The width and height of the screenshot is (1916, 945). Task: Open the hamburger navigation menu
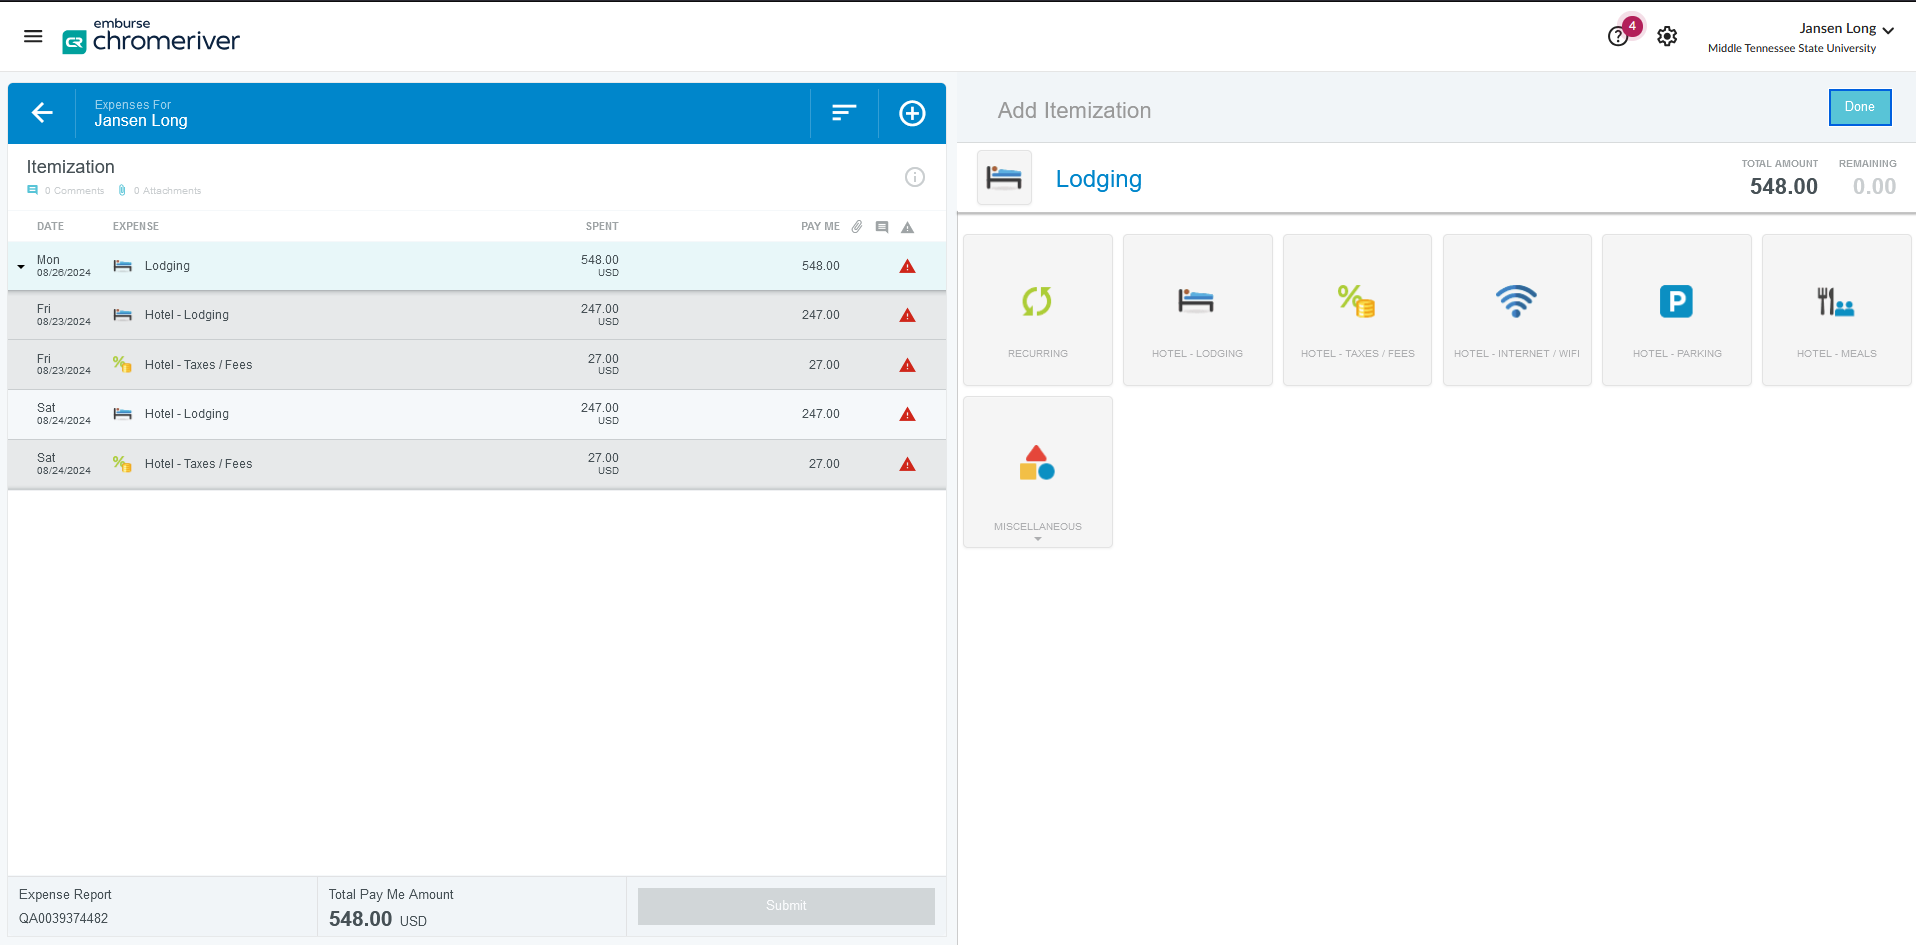click(33, 37)
